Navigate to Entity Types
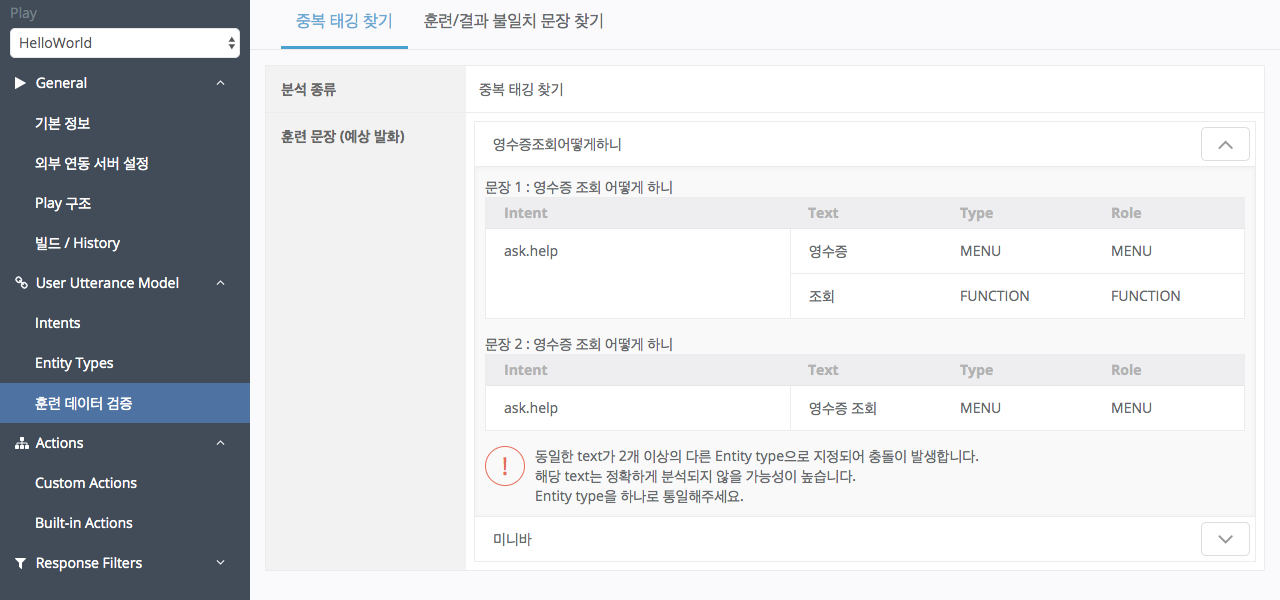1280x600 pixels. point(74,363)
